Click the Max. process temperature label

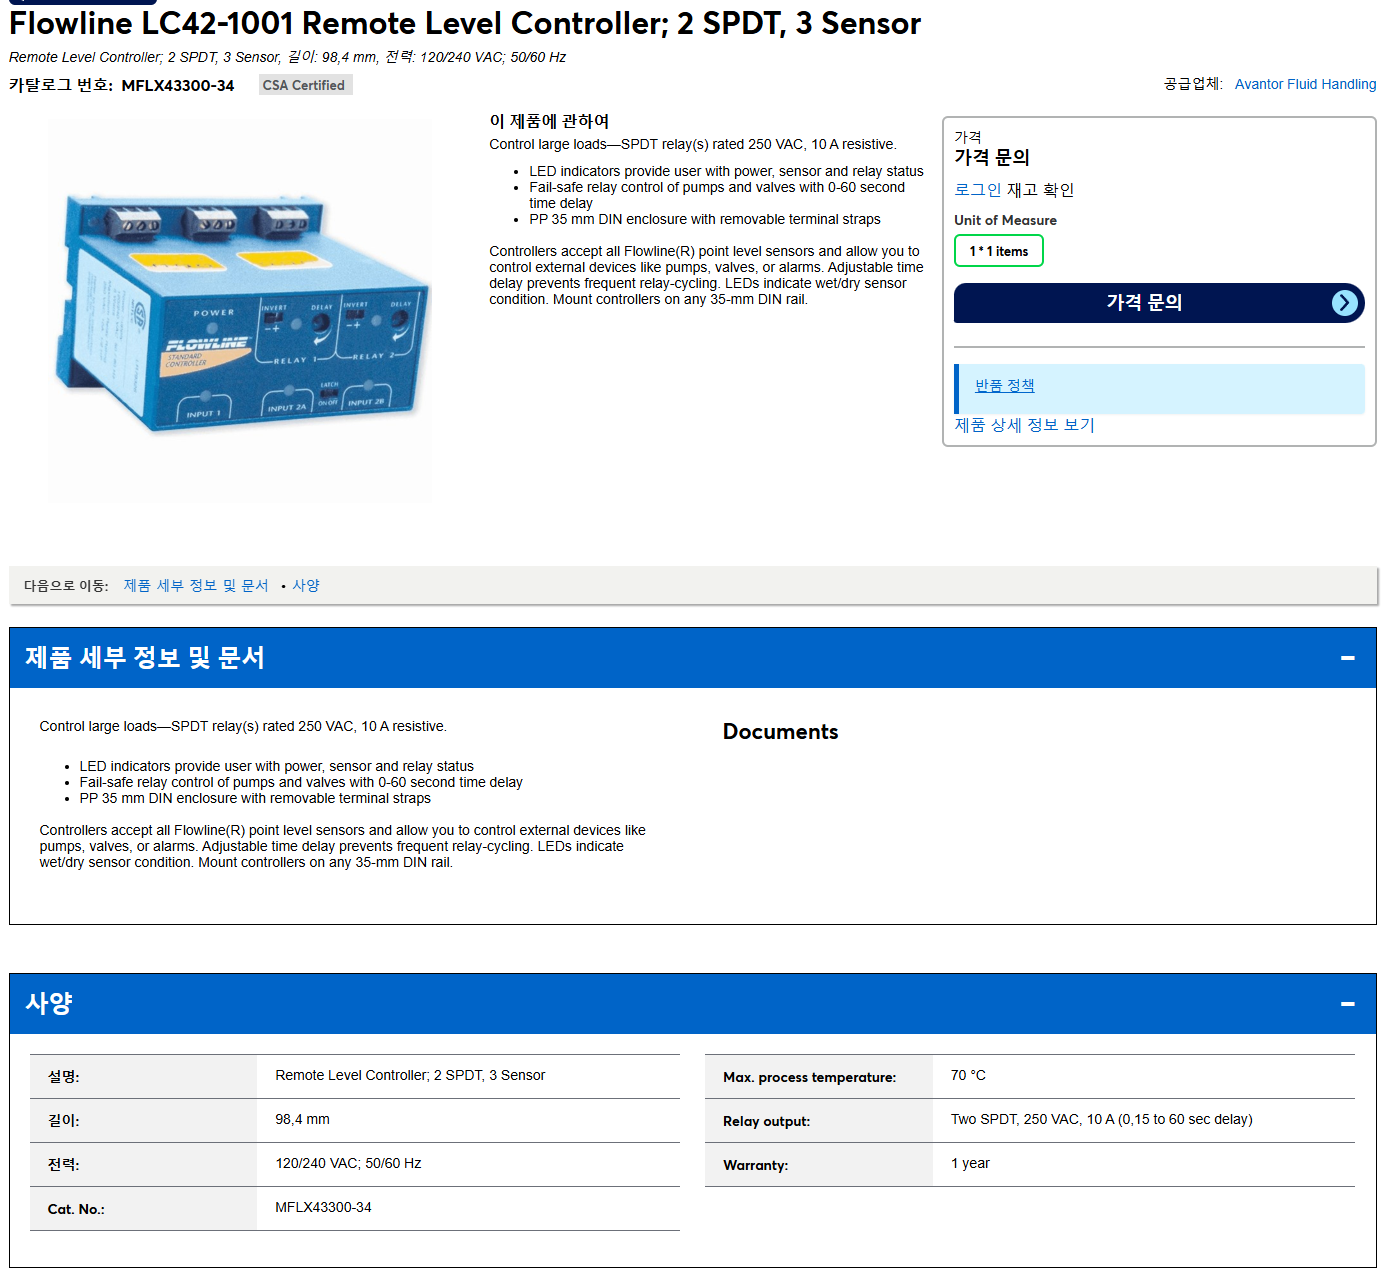click(x=809, y=1077)
